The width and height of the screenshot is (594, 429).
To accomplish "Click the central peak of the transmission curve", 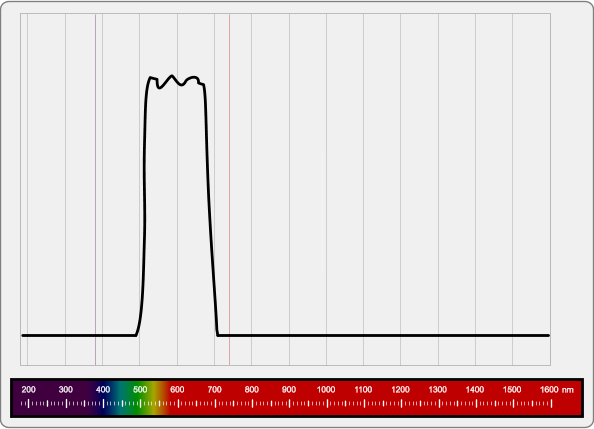I will click(x=172, y=76).
